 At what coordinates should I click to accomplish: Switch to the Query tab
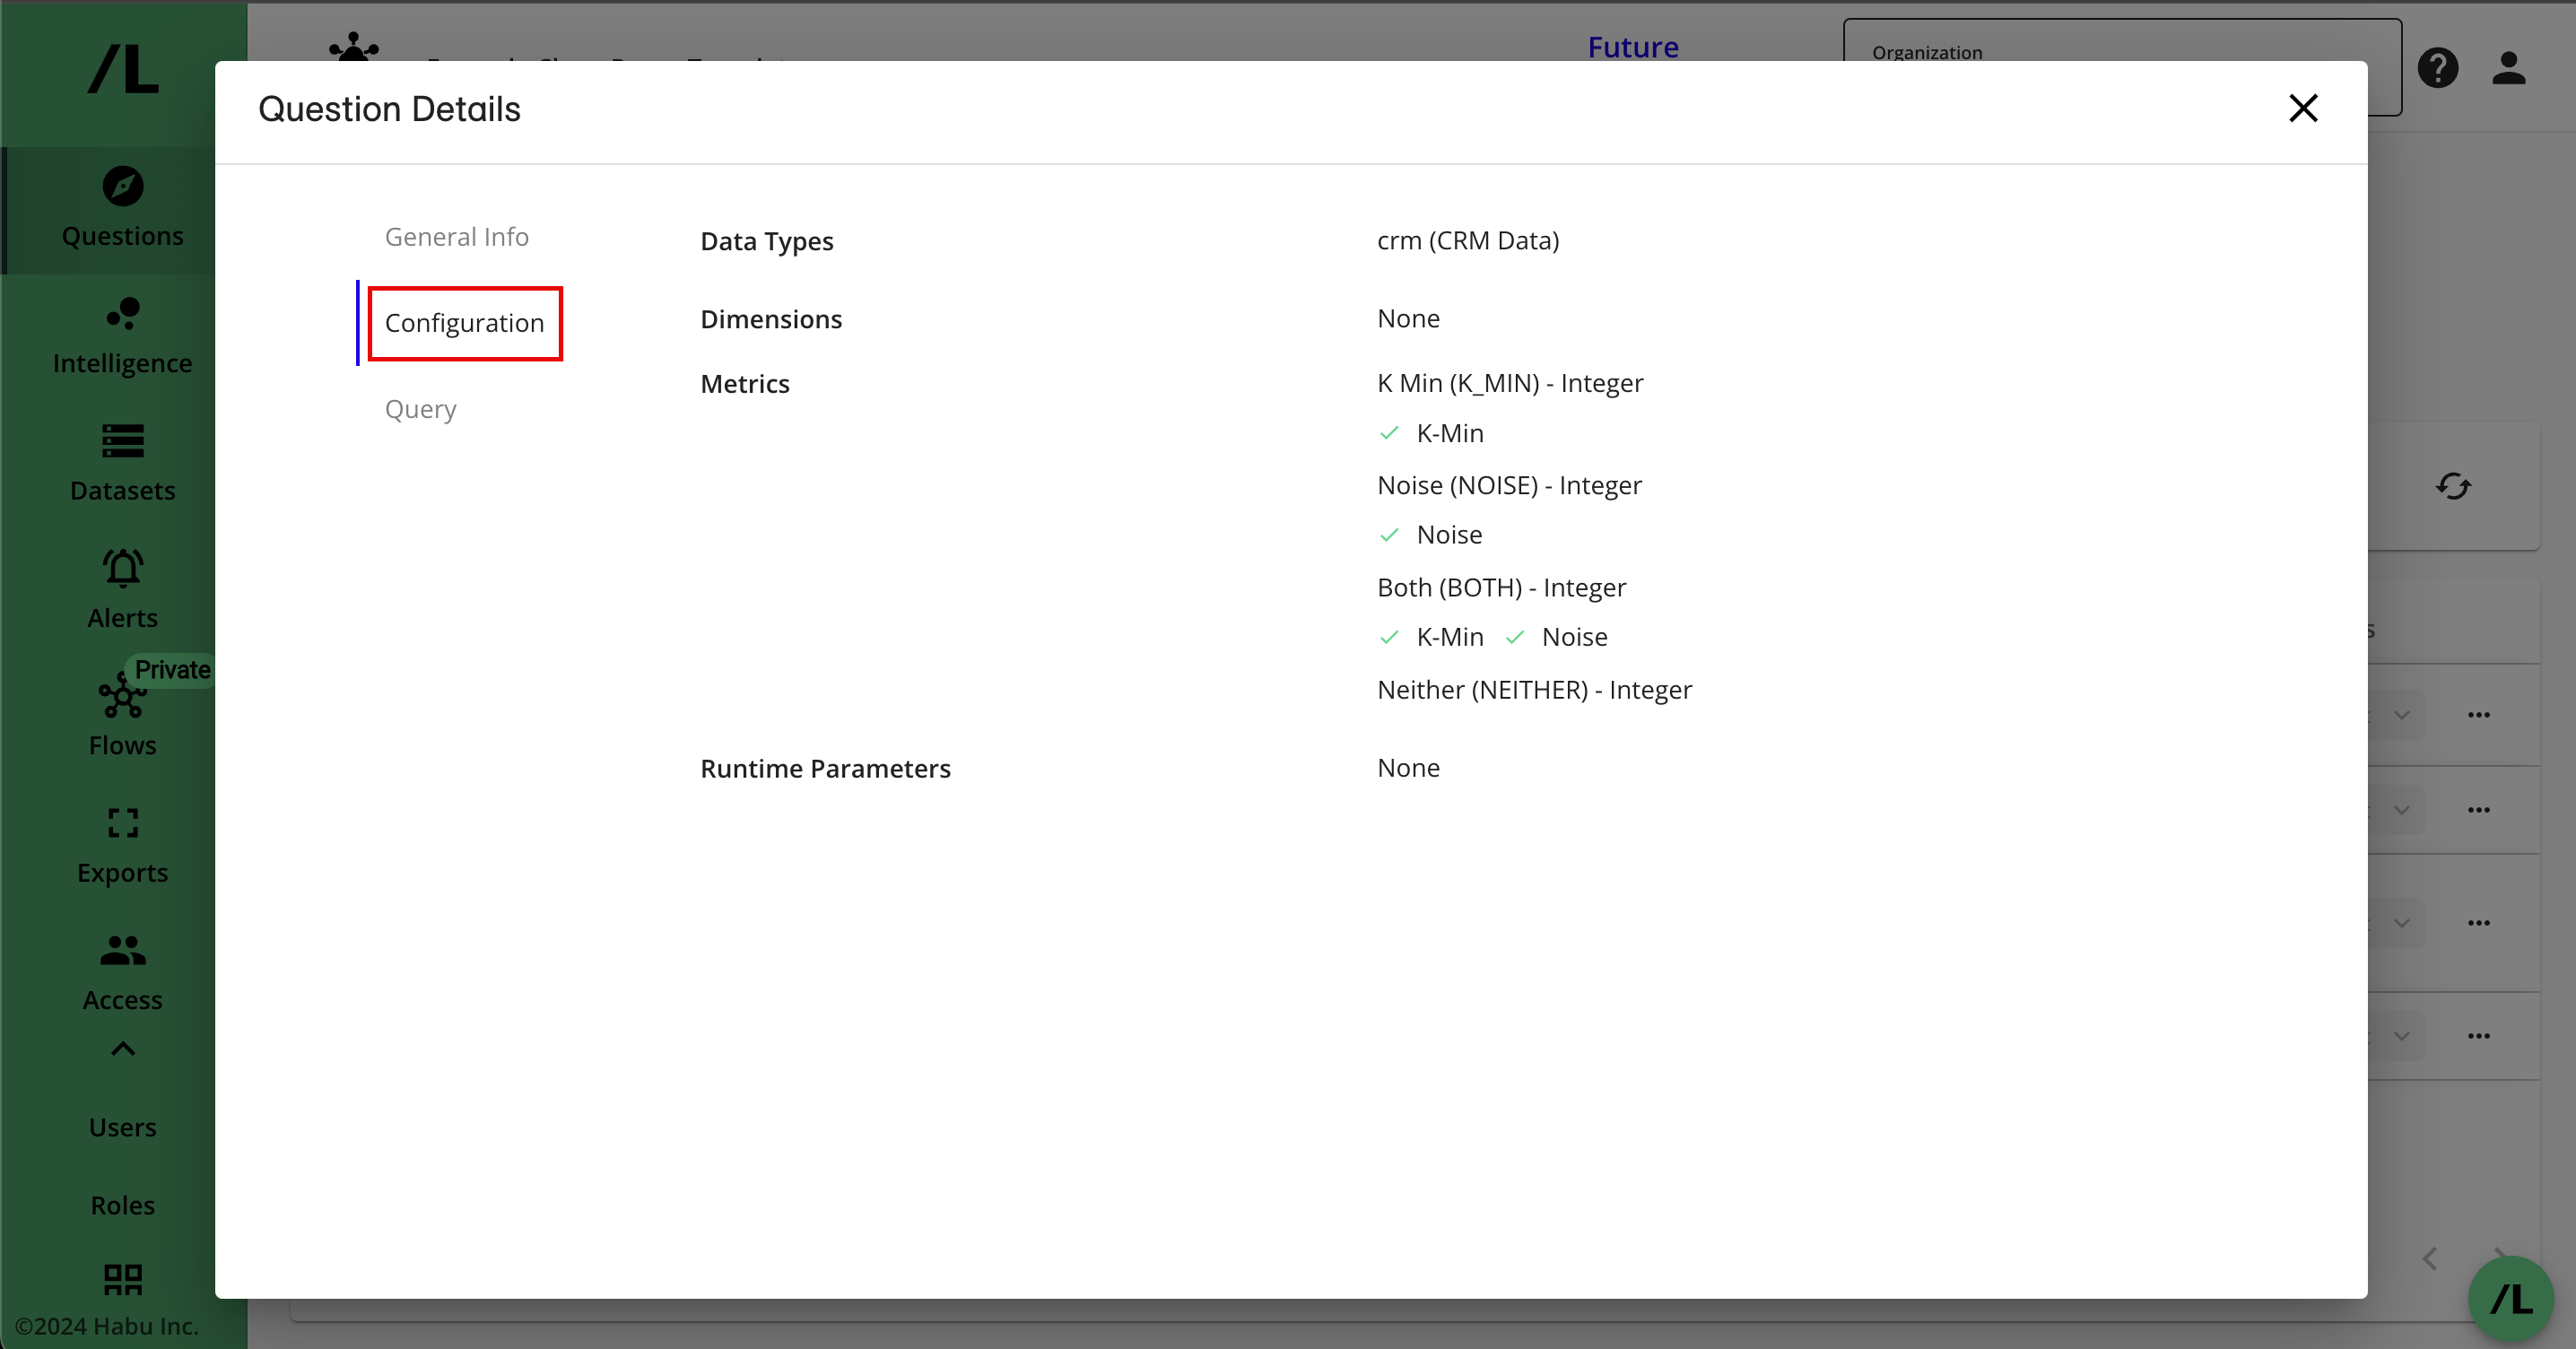(420, 409)
